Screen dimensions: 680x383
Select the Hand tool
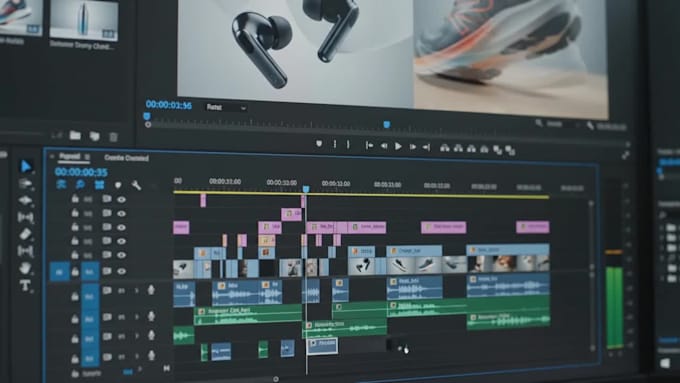[x=25, y=268]
